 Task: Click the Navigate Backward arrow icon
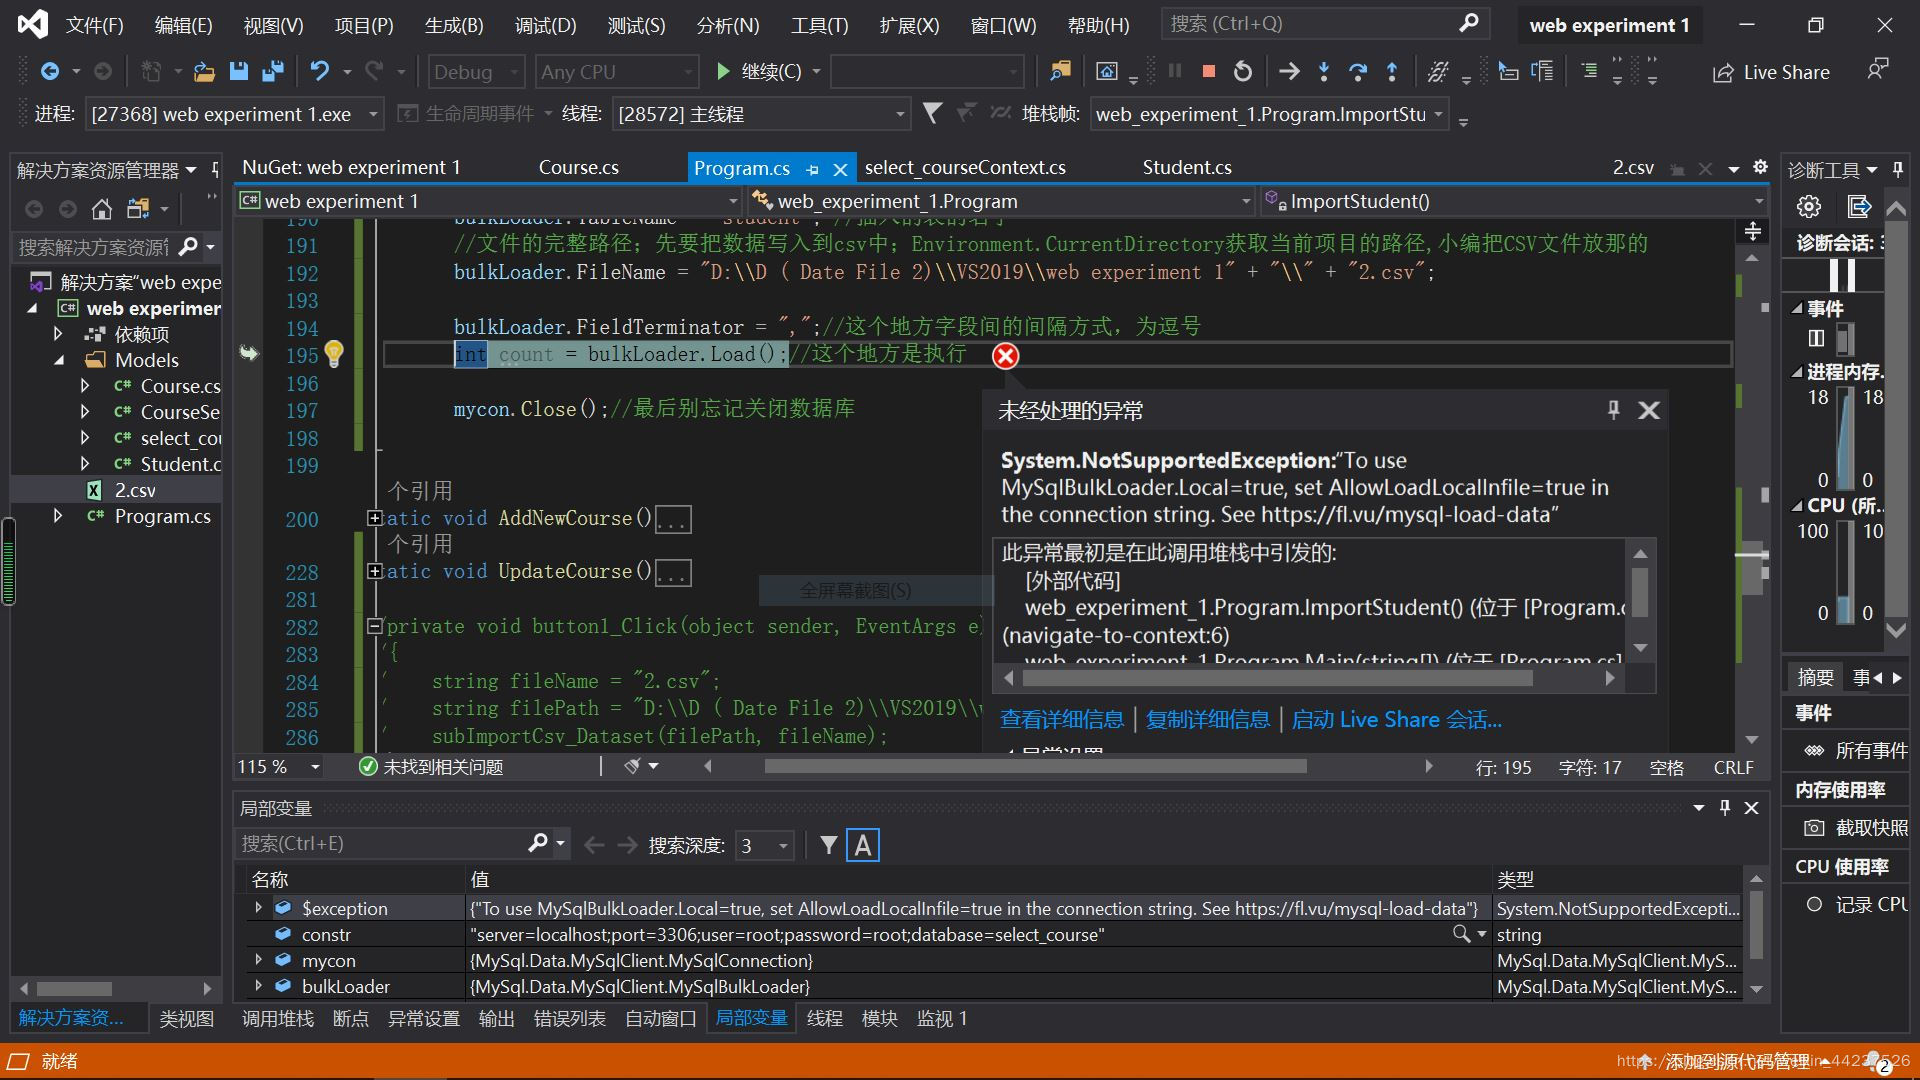point(49,72)
